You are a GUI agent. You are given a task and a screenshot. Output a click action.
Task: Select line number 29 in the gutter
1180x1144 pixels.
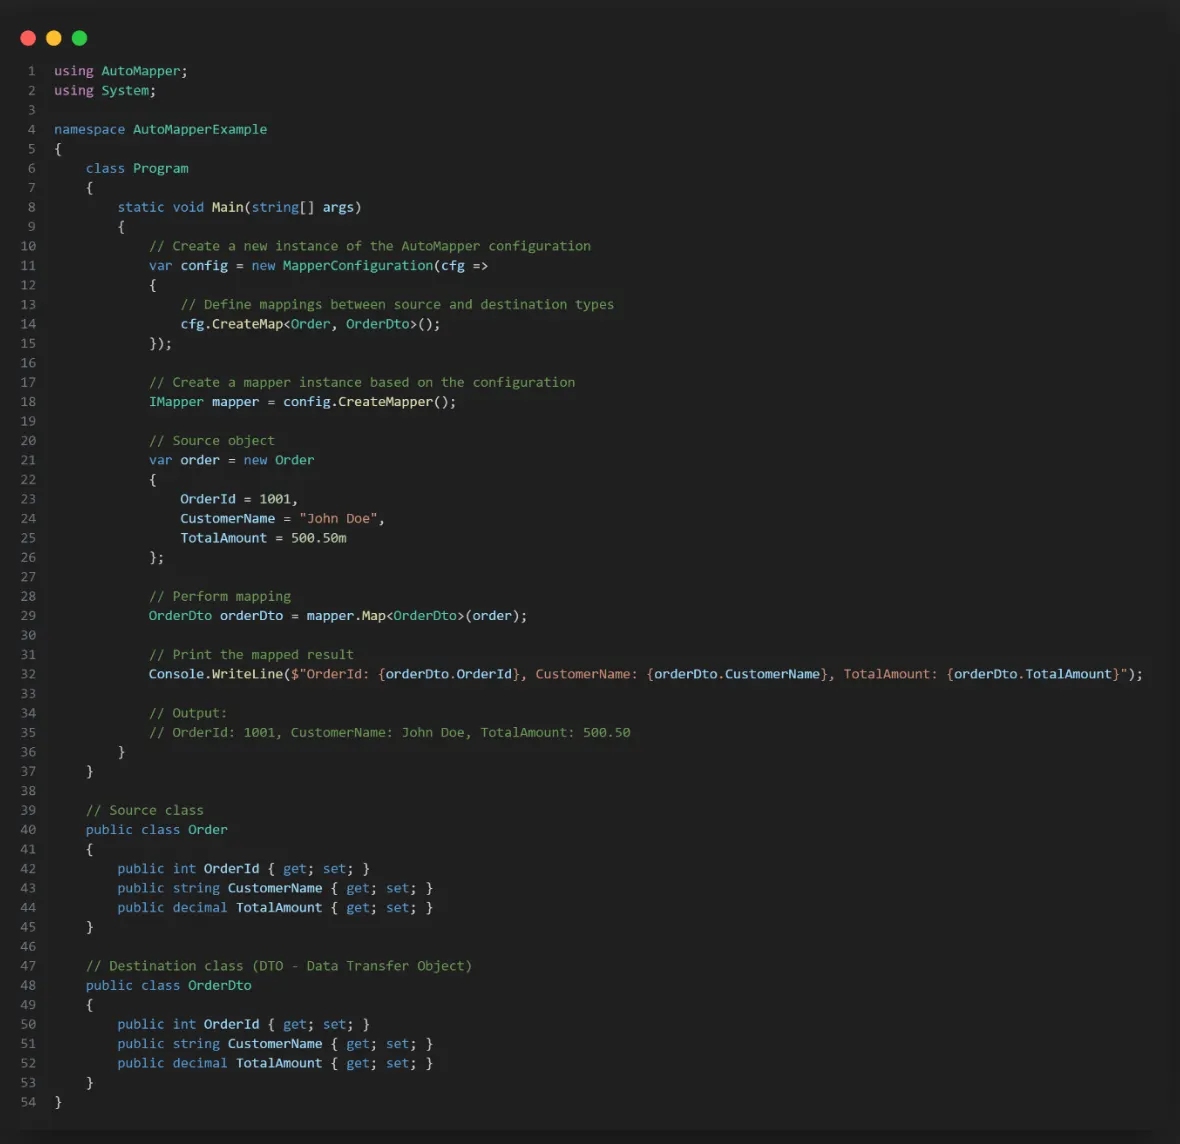[28, 615]
